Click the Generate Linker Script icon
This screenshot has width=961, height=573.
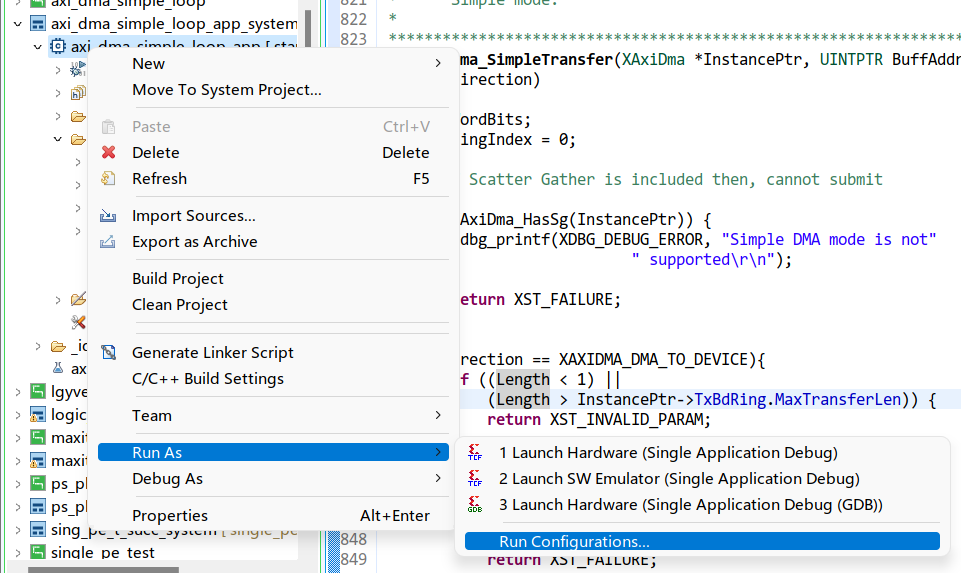tap(108, 352)
